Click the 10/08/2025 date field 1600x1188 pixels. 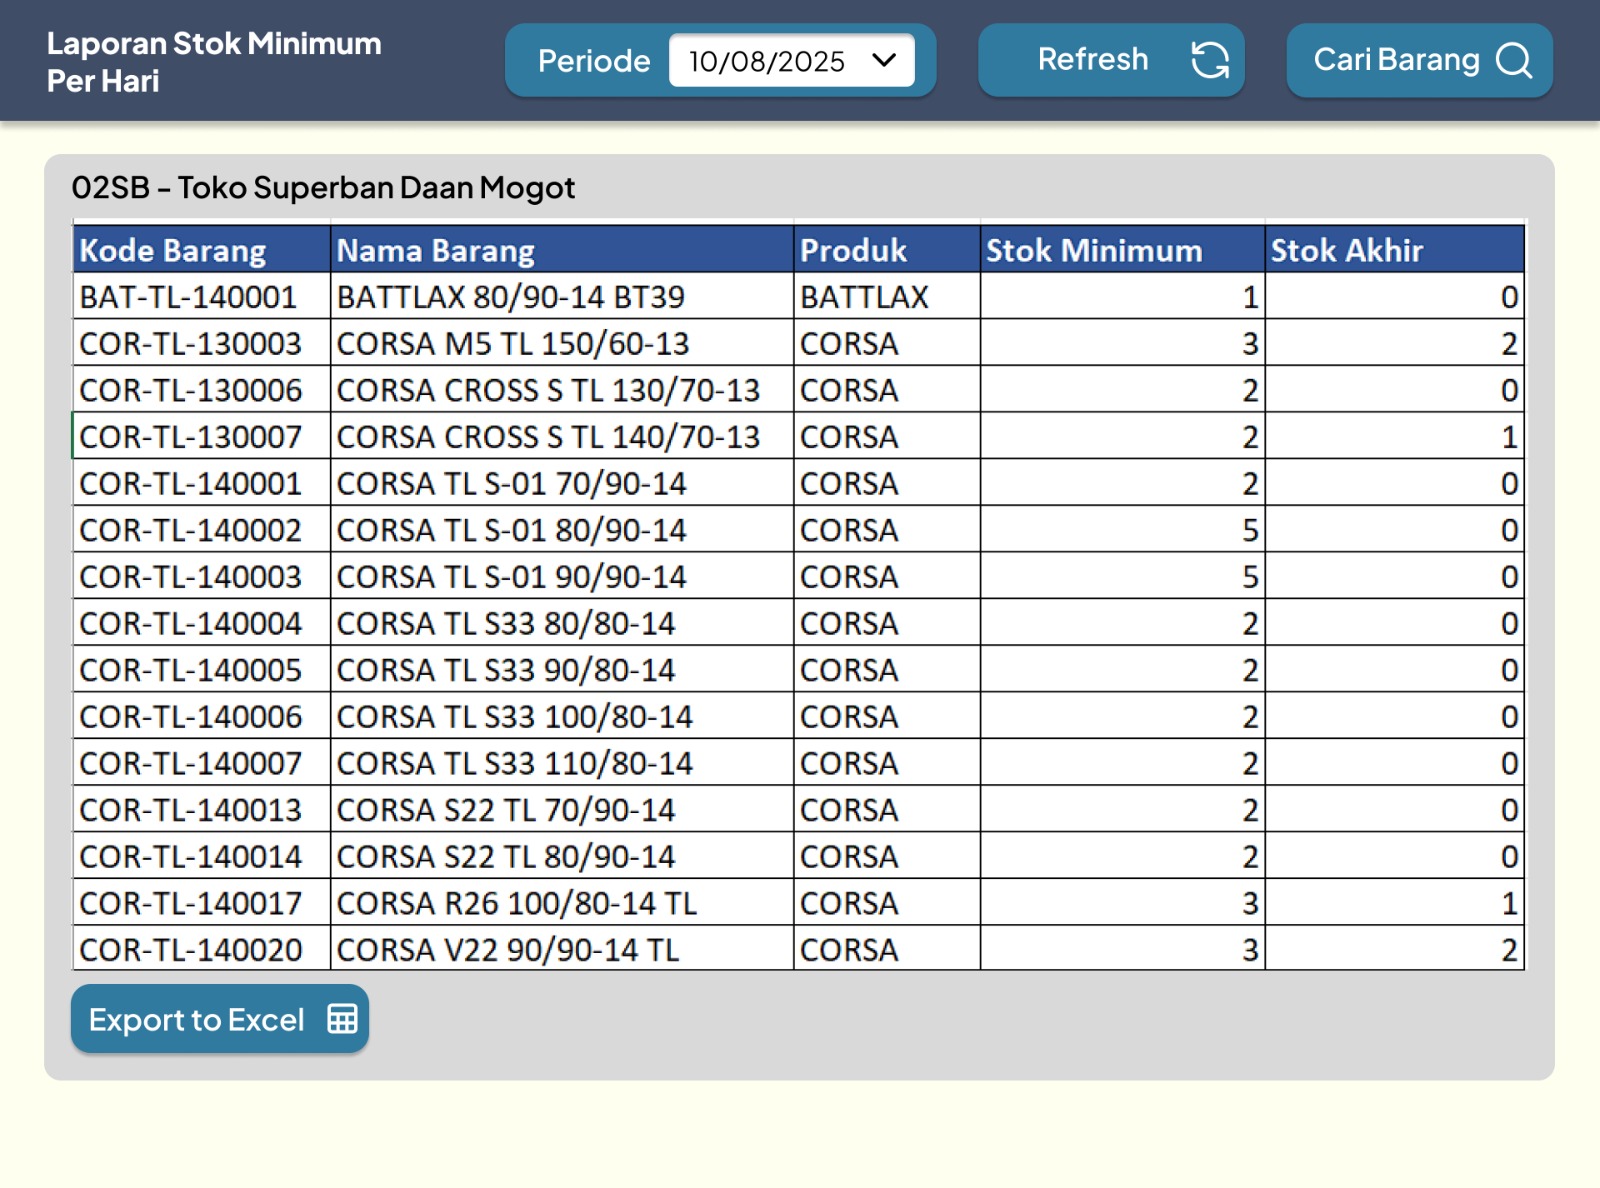pos(791,60)
